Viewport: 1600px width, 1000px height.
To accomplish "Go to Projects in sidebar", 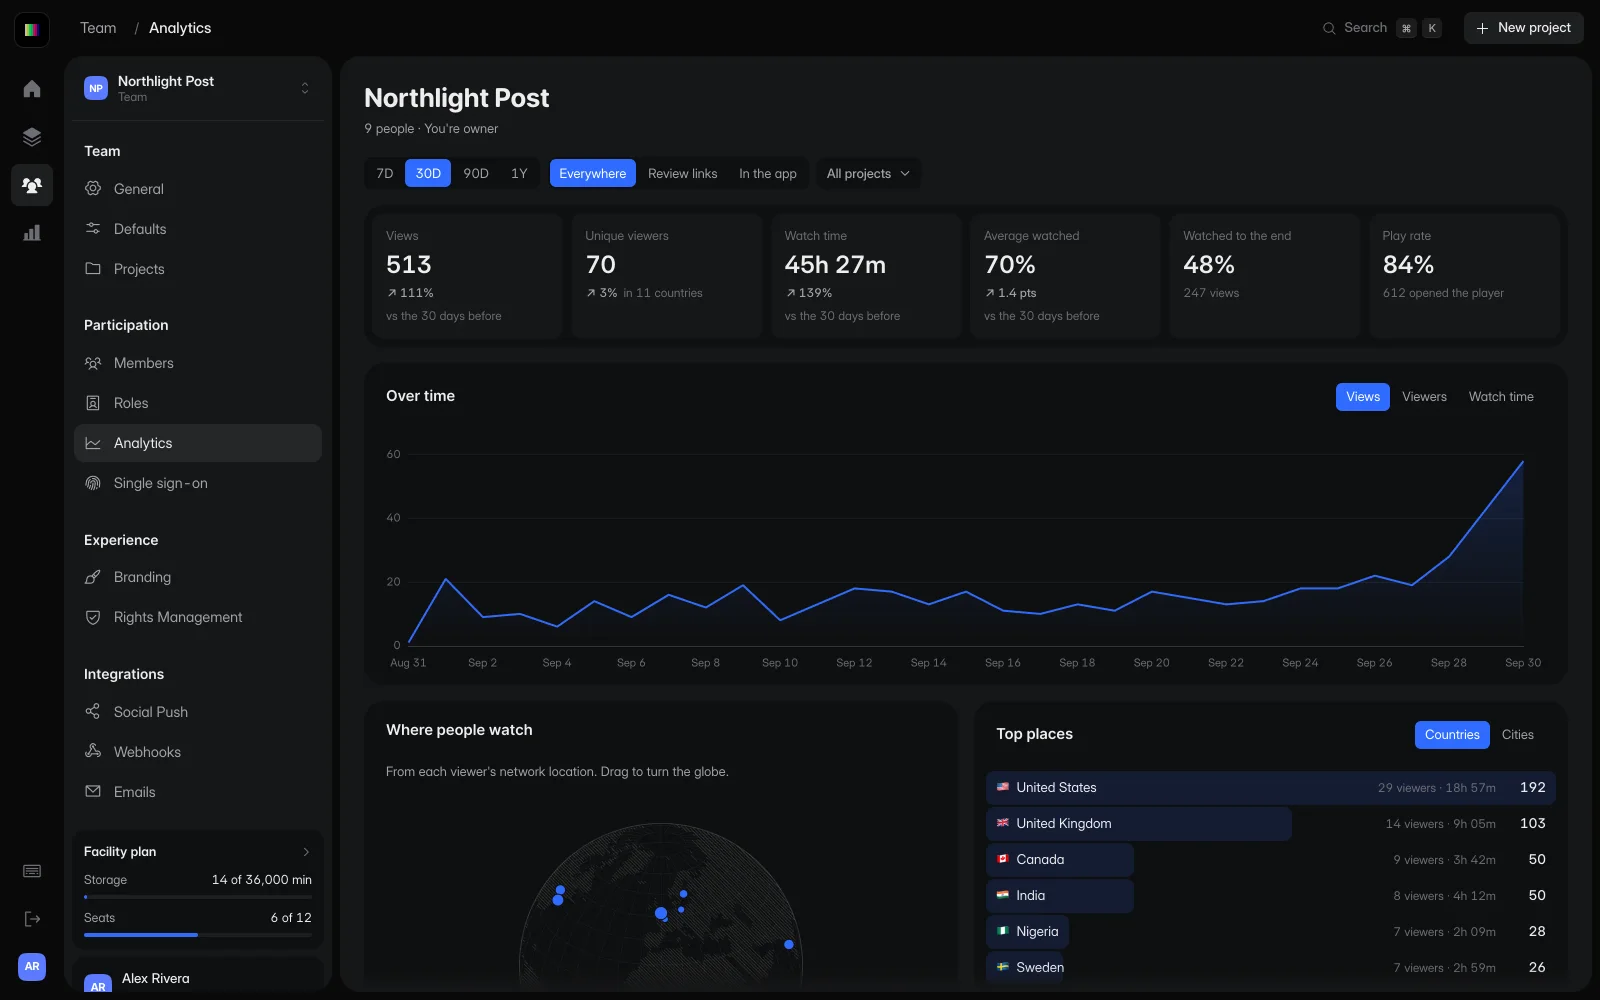I will [198, 269].
